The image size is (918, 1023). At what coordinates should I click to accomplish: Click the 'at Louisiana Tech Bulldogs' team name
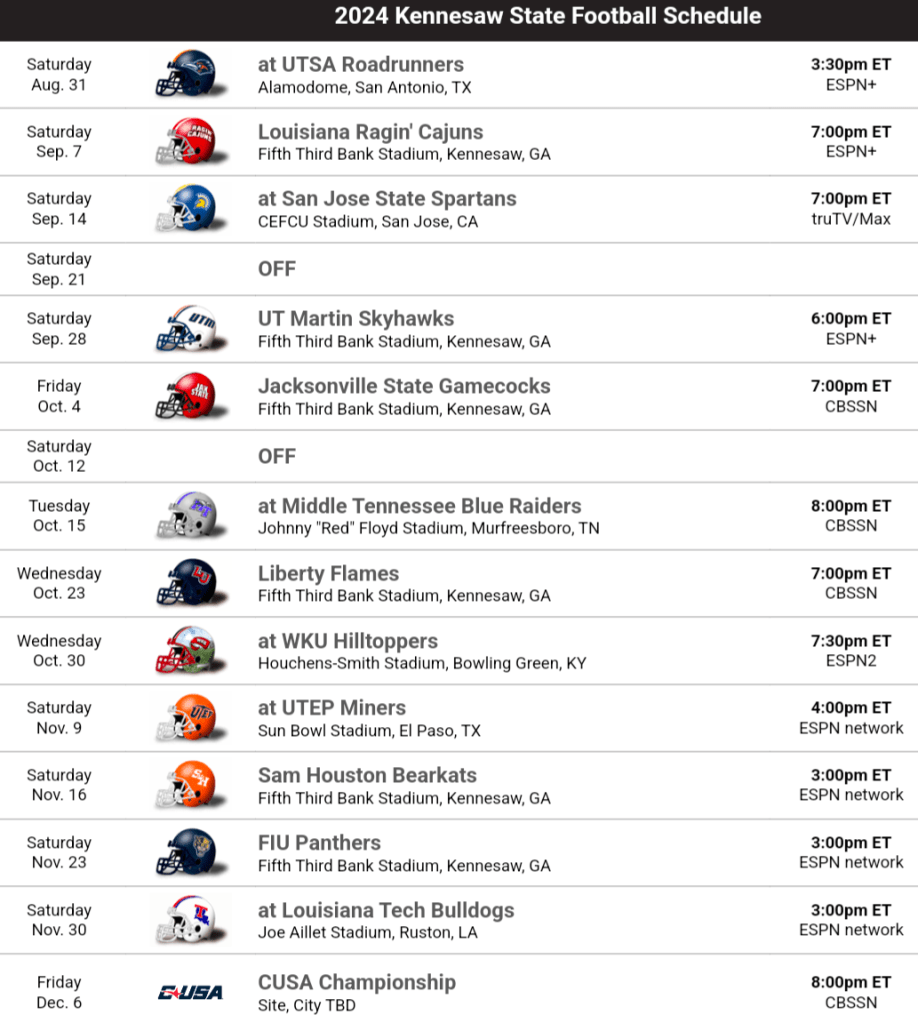click(386, 910)
